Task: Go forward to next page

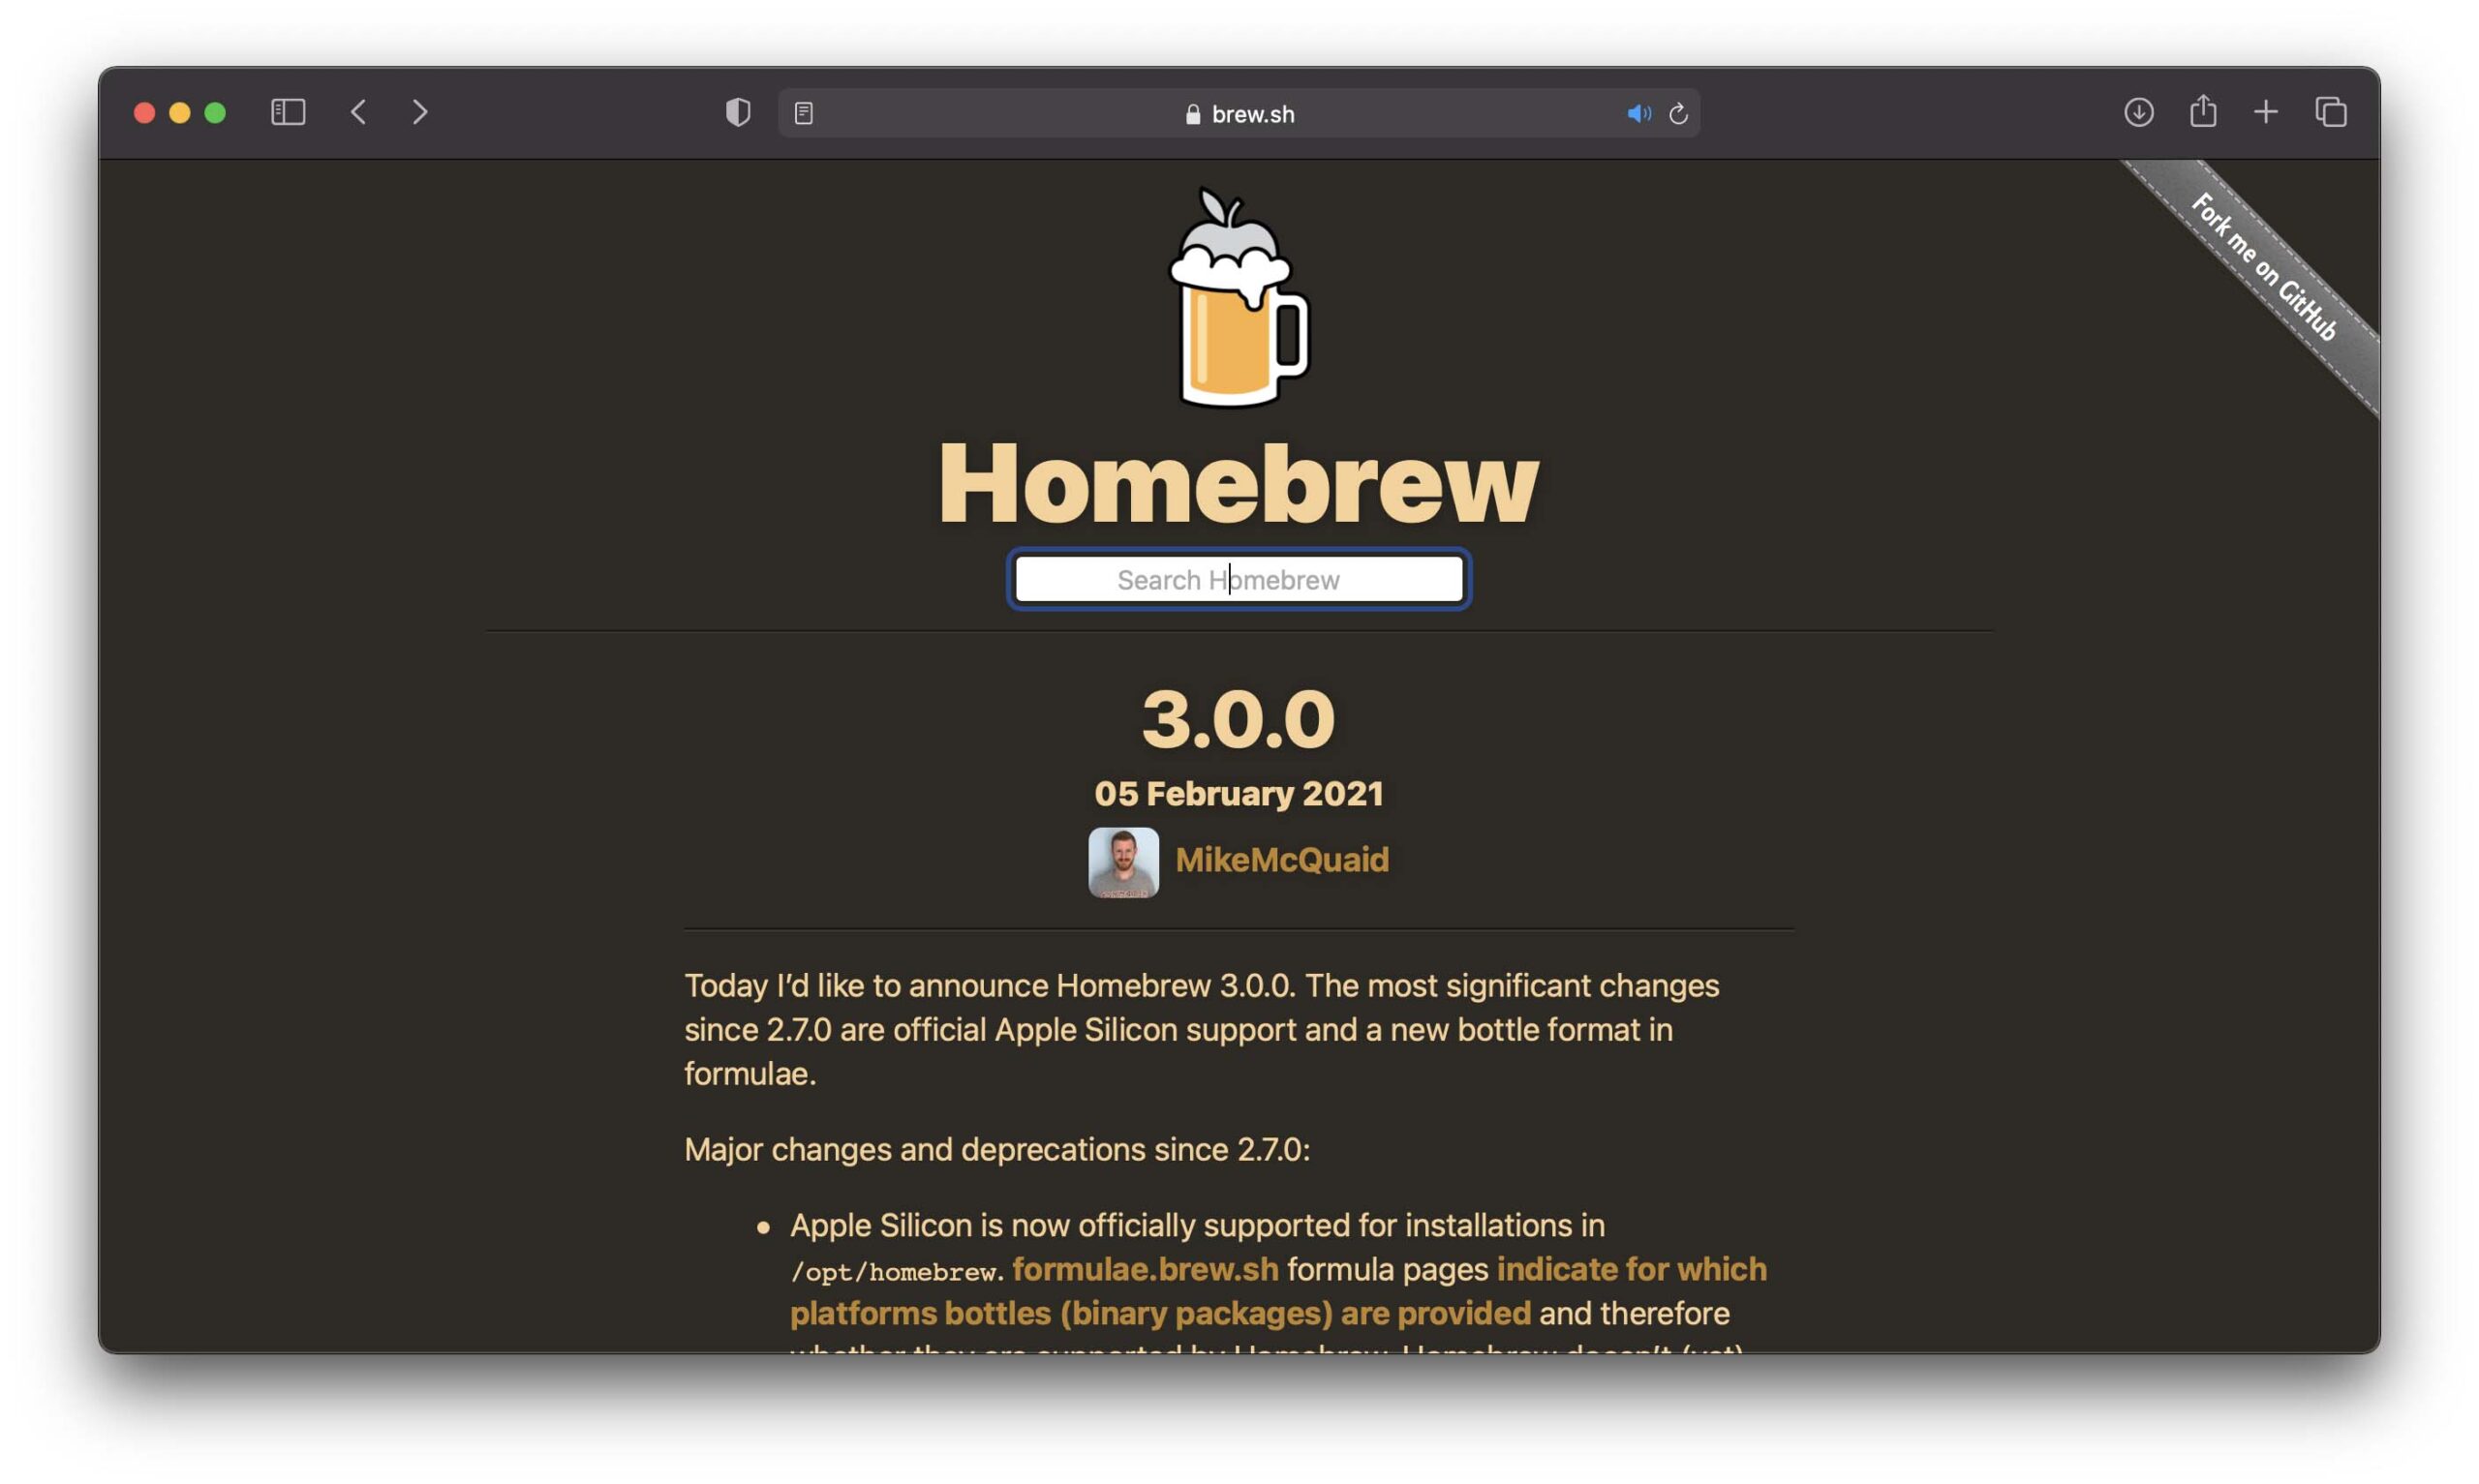Action: point(420,112)
